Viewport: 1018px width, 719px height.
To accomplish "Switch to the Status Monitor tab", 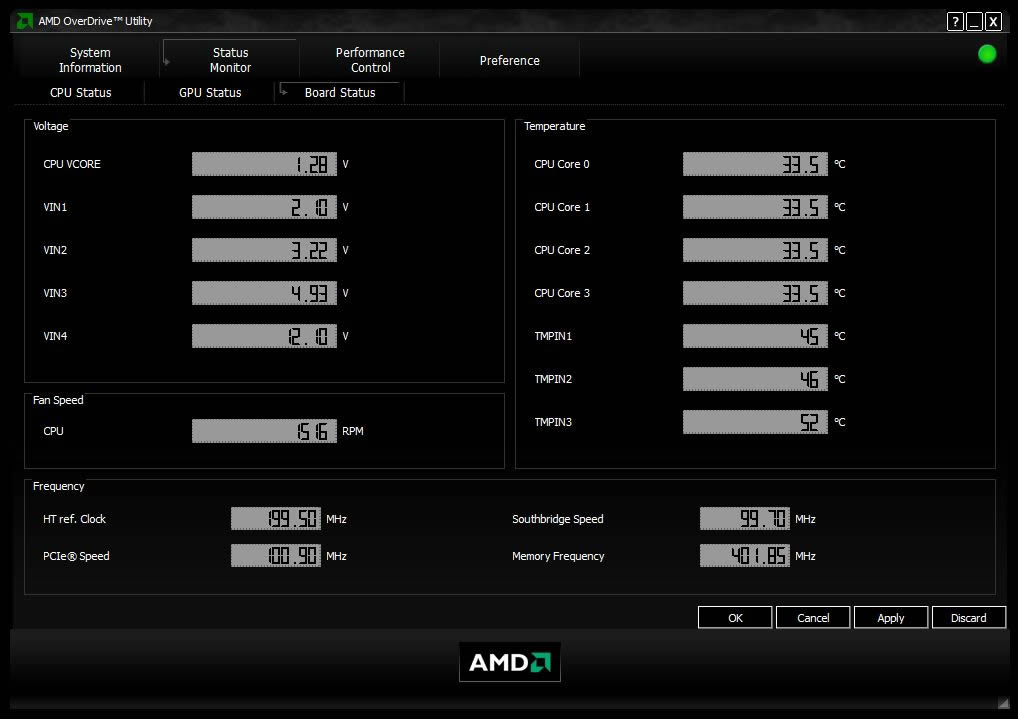I will (x=230, y=60).
